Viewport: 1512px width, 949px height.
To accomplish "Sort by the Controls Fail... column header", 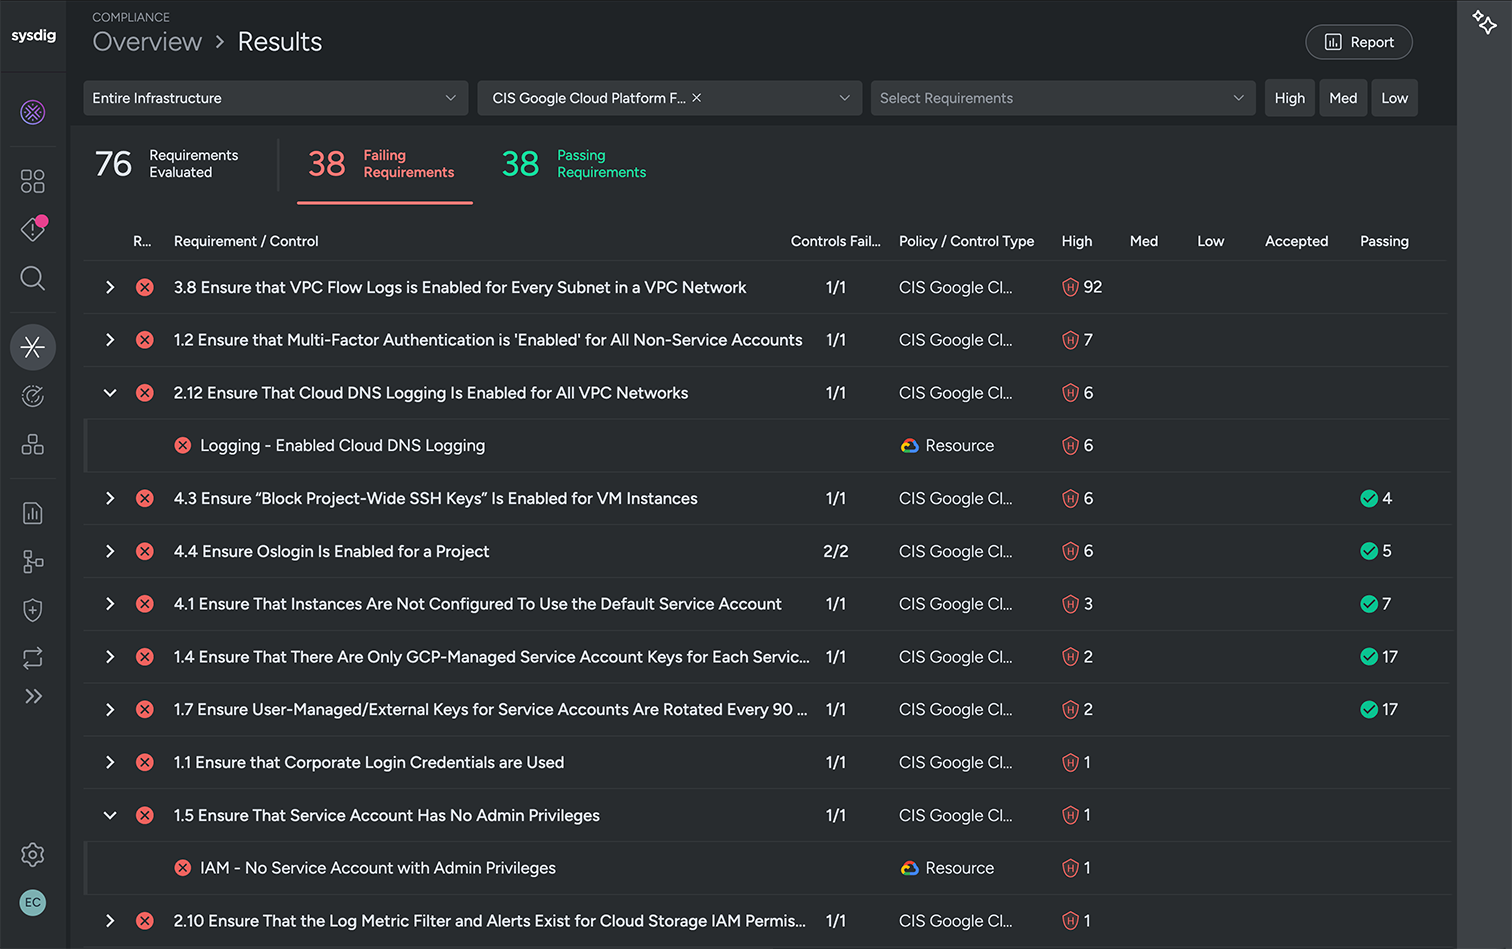I will [835, 241].
